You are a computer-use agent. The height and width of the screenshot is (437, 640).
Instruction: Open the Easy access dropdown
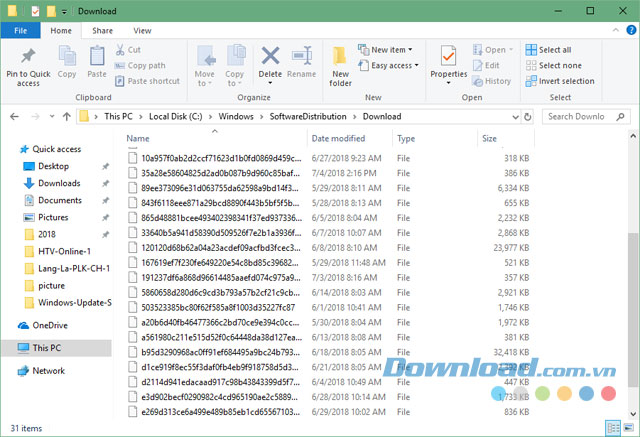[x=388, y=65]
